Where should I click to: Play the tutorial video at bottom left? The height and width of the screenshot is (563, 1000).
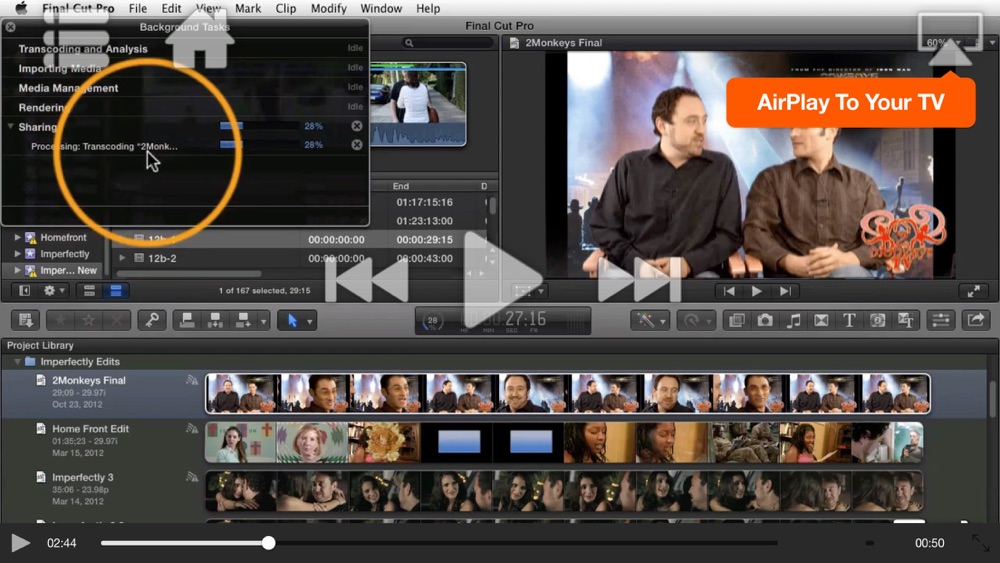coord(20,543)
